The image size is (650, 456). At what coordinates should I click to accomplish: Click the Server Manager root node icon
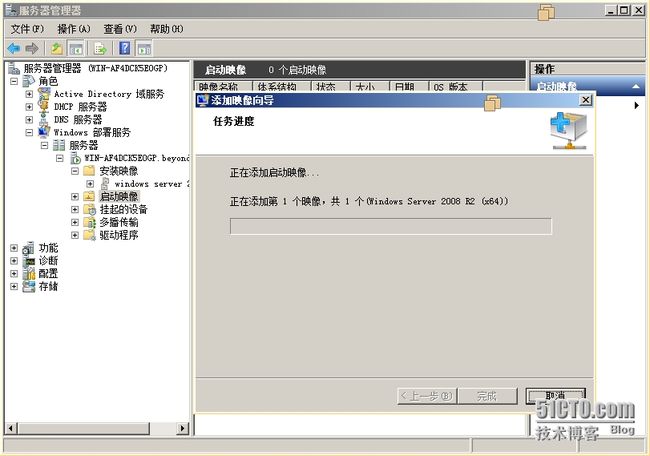click(x=14, y=68)
